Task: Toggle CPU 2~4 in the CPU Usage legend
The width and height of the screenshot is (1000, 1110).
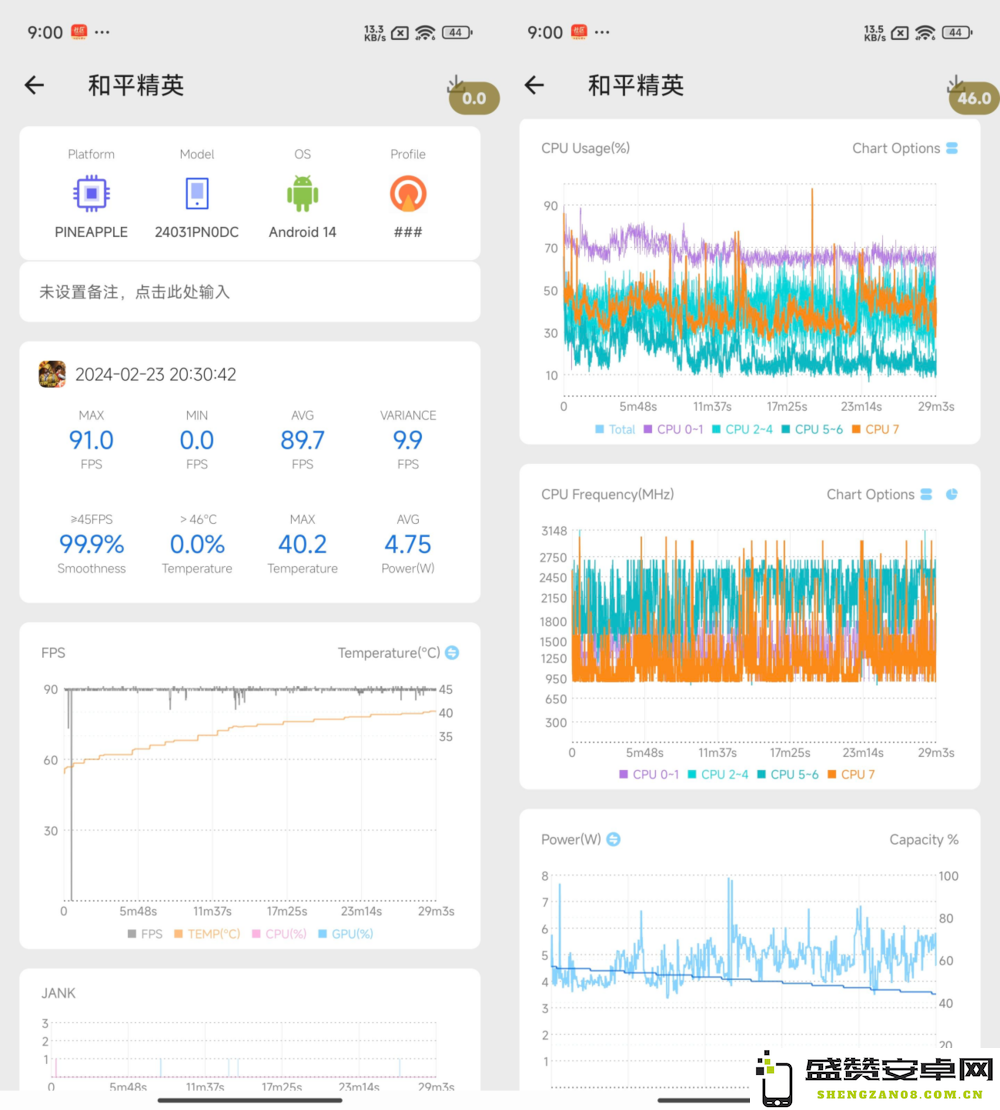Action: coord(742,429)
